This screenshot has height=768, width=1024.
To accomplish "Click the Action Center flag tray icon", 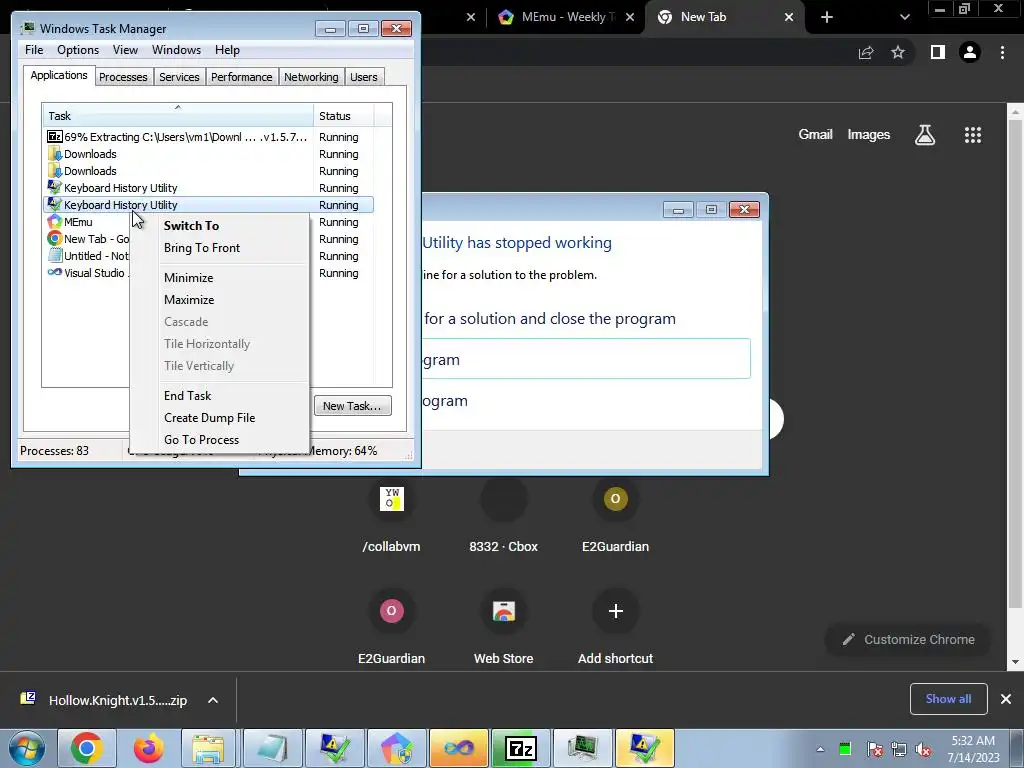I will (x=874, y=749).
